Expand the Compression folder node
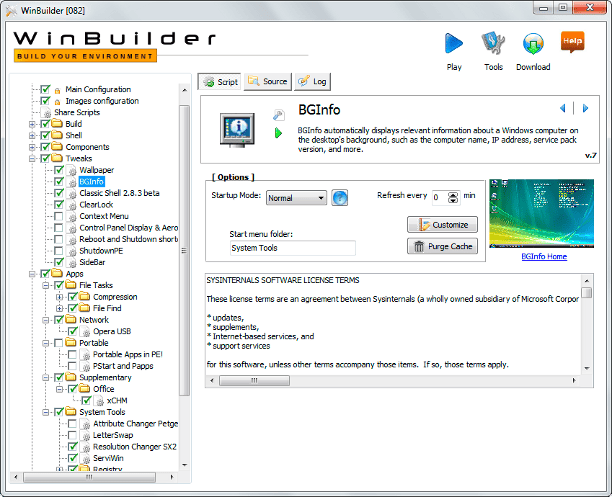Screen dimensions: 612x497 pos(59,297)
